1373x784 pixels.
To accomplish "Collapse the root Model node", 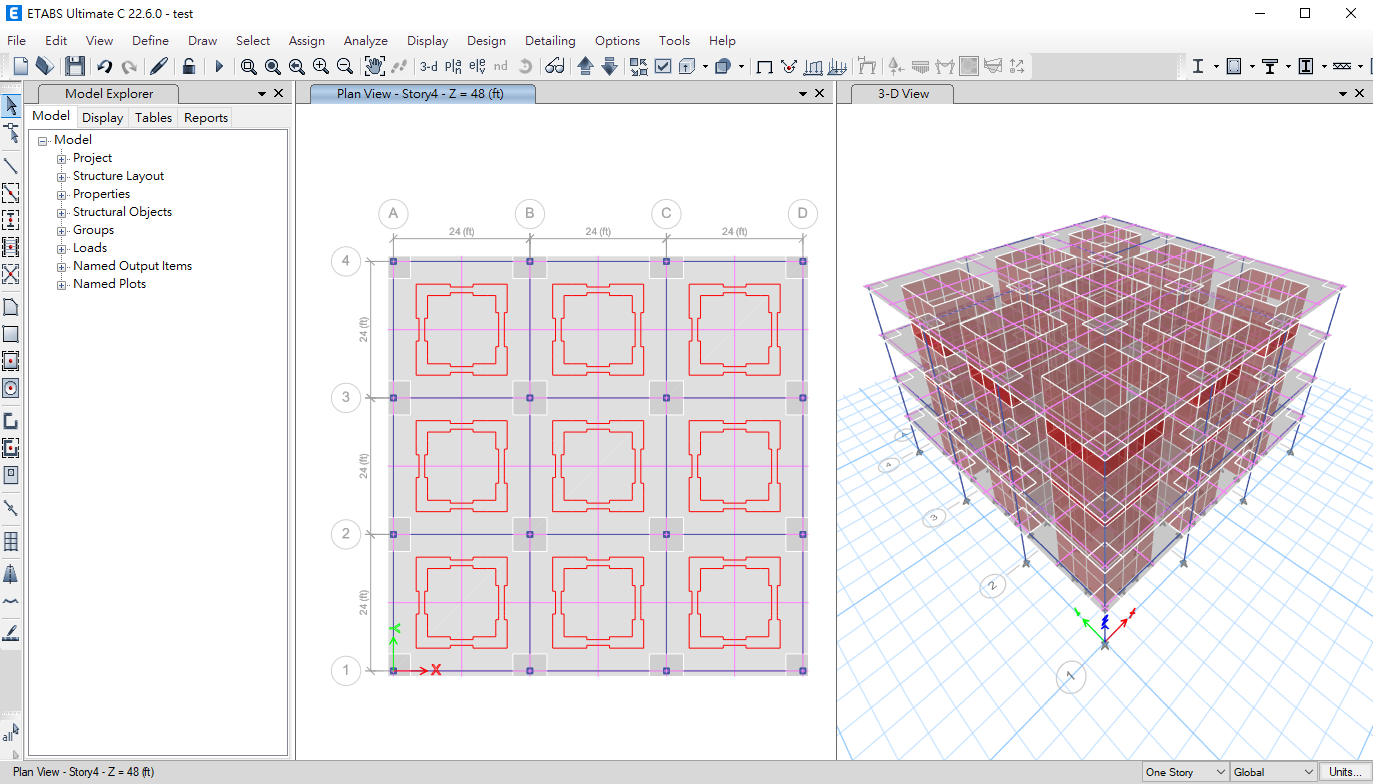I will (43, 141).
